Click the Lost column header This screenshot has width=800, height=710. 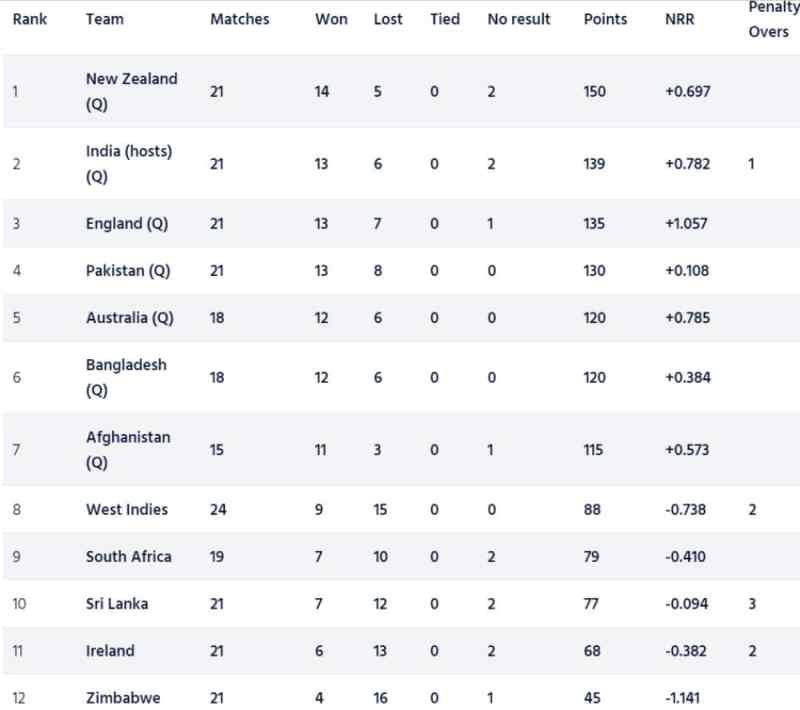(x=388, y=19)
